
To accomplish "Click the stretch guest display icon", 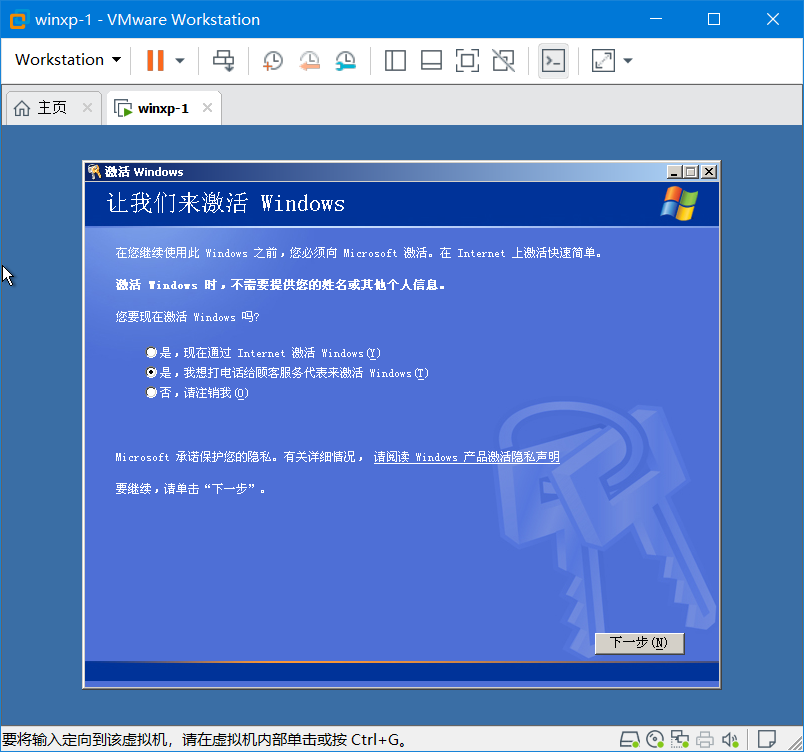I will point(604,60).
